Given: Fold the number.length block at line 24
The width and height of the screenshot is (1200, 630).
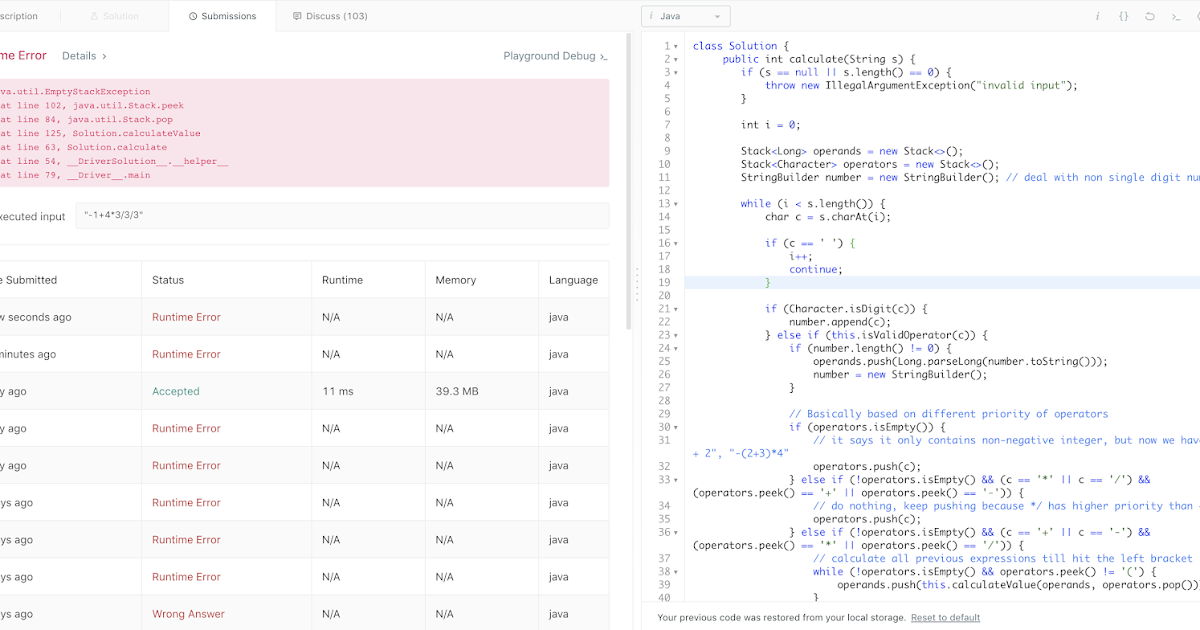Looking at the screenshot, I should pos(677,348).
